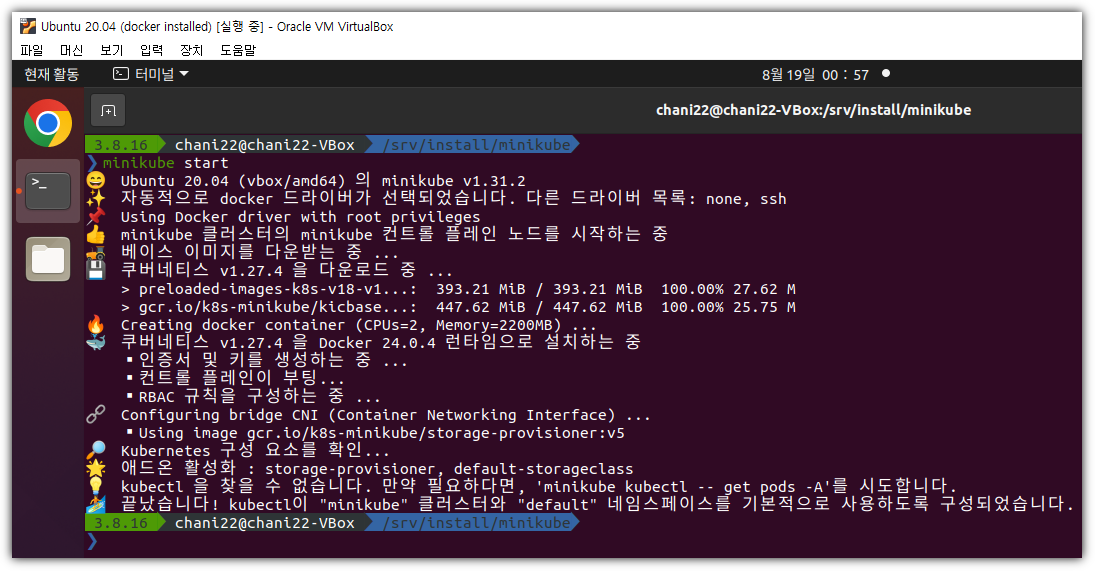This screenshot has height=571, width=1095.
Task: Click the preloaded-images-k8s-v18 download line
Action: pos(458,289)
